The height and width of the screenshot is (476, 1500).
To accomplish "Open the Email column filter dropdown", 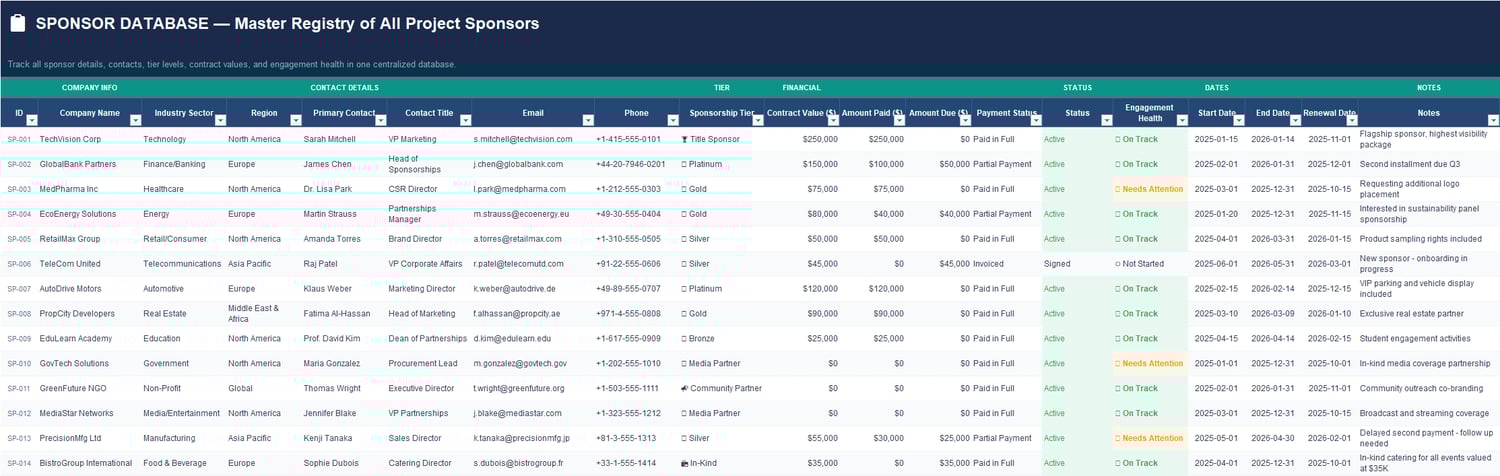I will coord(587,120).
